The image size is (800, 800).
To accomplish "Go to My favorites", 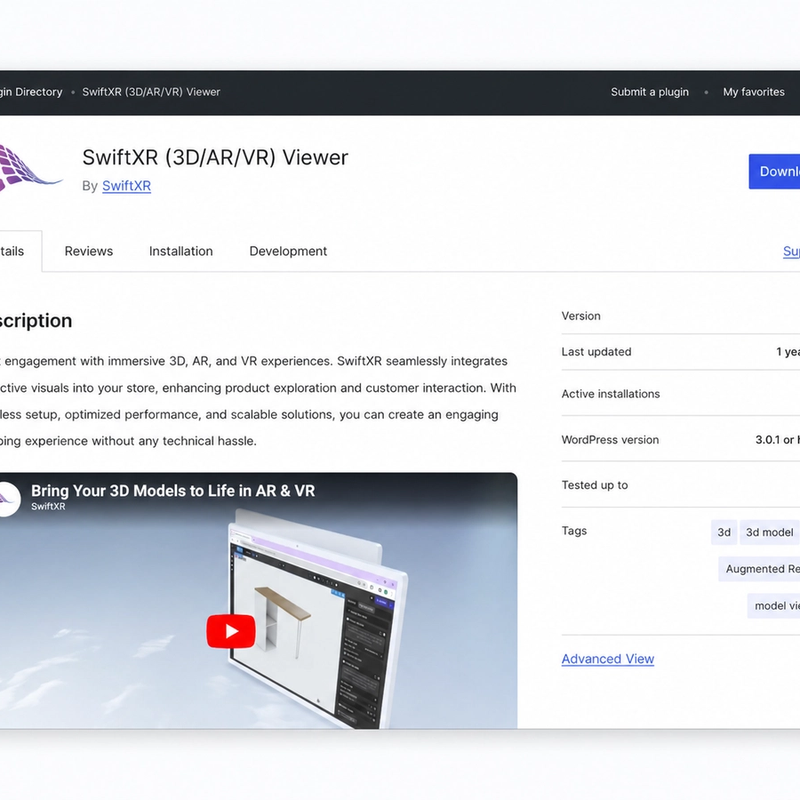I will (754, 92).
